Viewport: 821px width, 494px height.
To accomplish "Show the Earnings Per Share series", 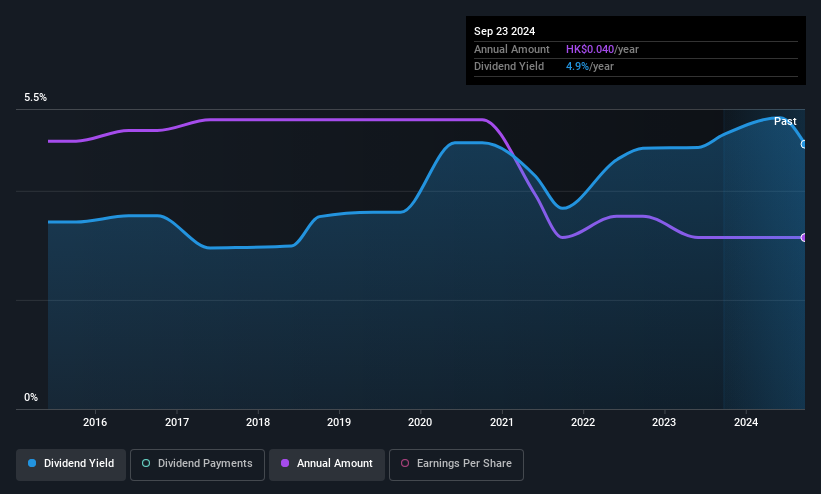I will pyautogui.click(x=456, y=465).
